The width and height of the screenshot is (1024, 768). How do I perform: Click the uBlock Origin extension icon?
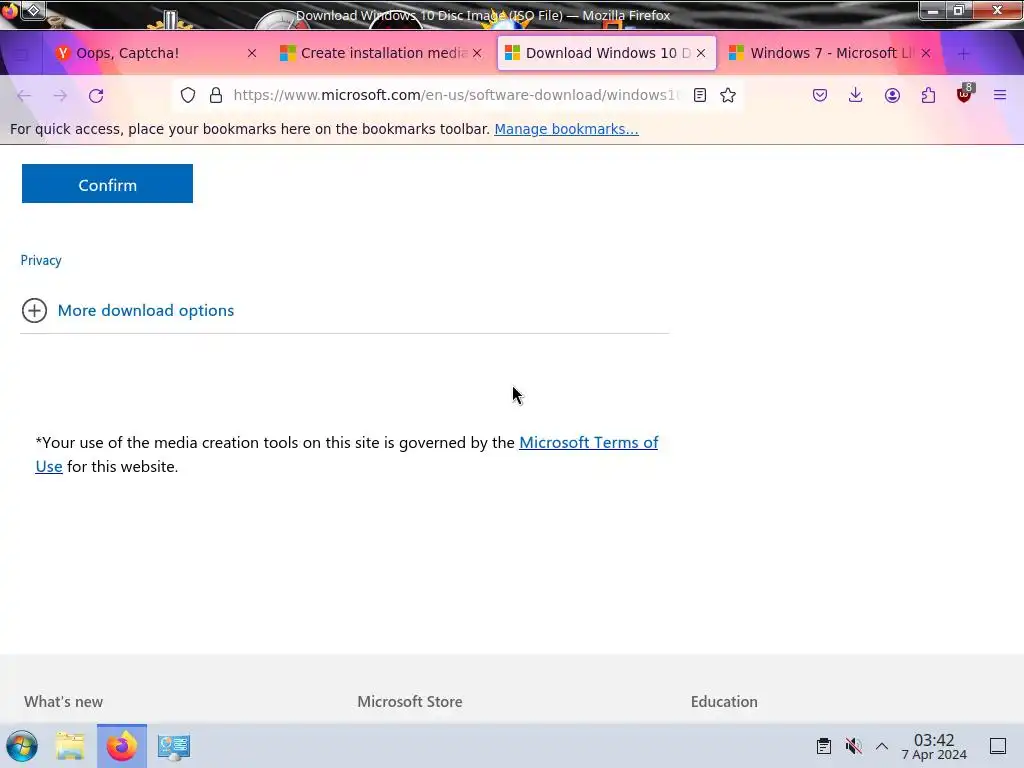[965, 94]
